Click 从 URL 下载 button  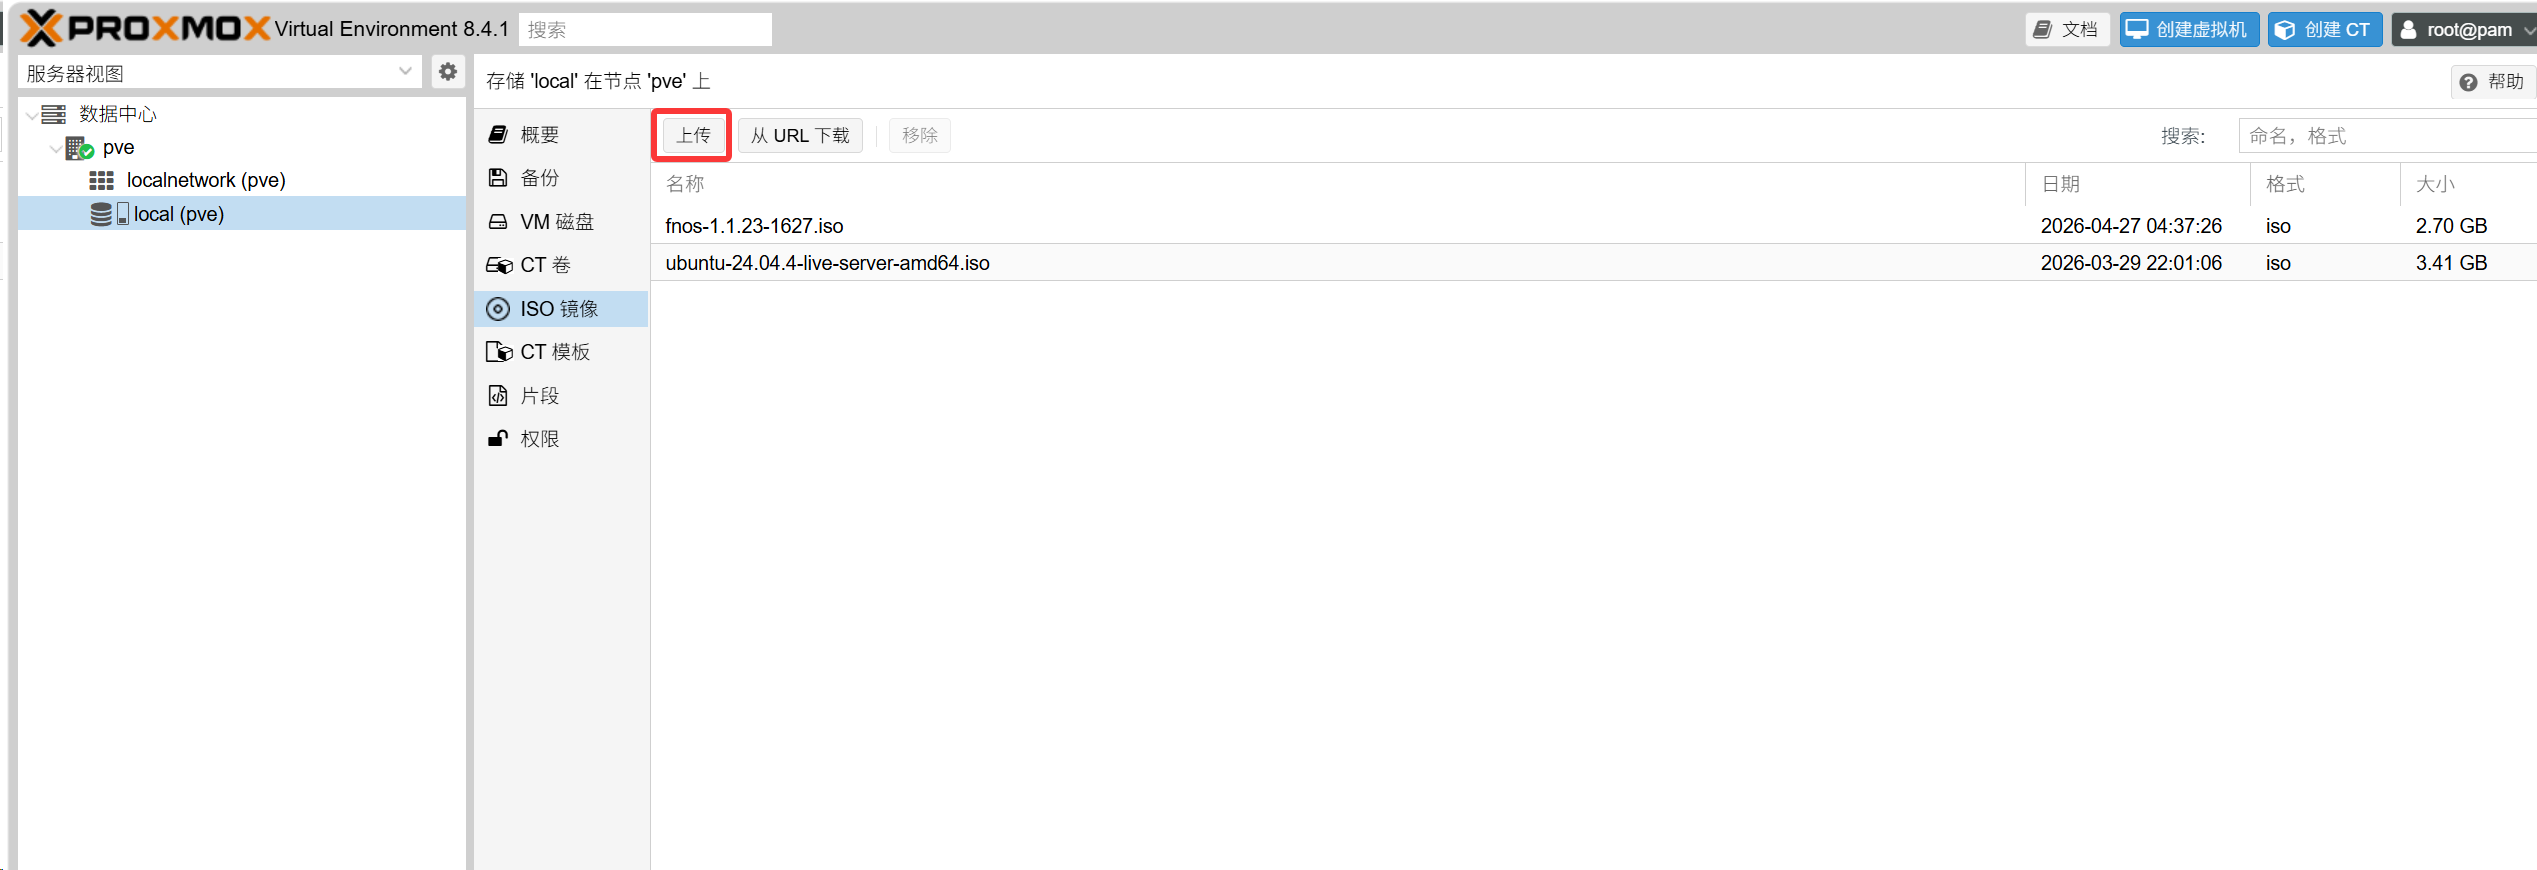799,135
